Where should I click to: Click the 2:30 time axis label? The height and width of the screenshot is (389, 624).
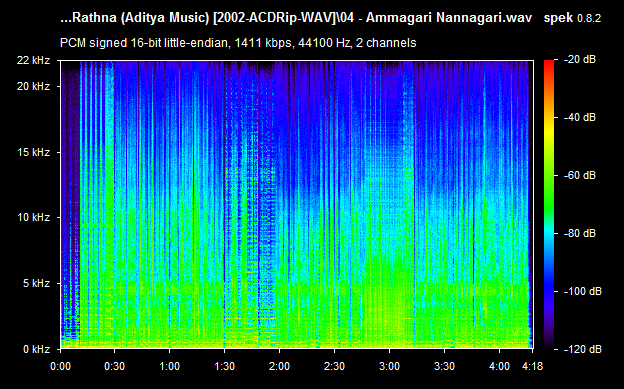click(334, 366)
